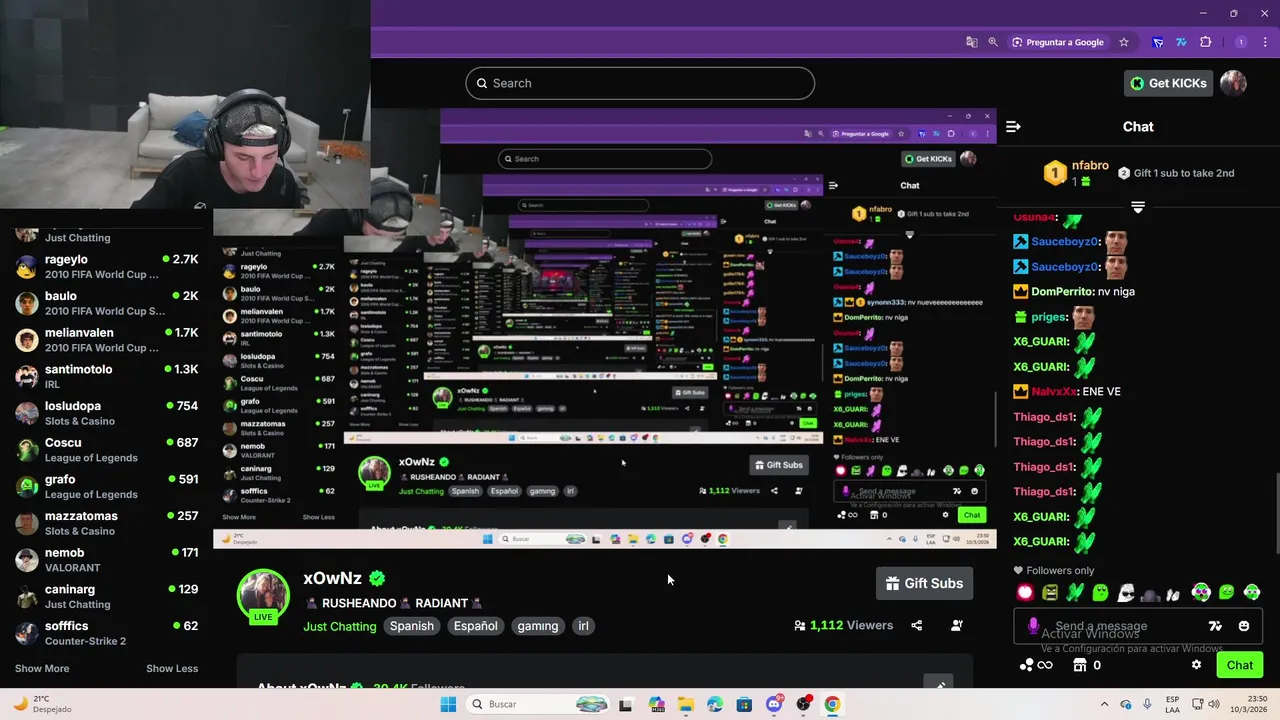Click Gift 1 sub to take 2nd
1280x720 pixels.
[1176, 173]
